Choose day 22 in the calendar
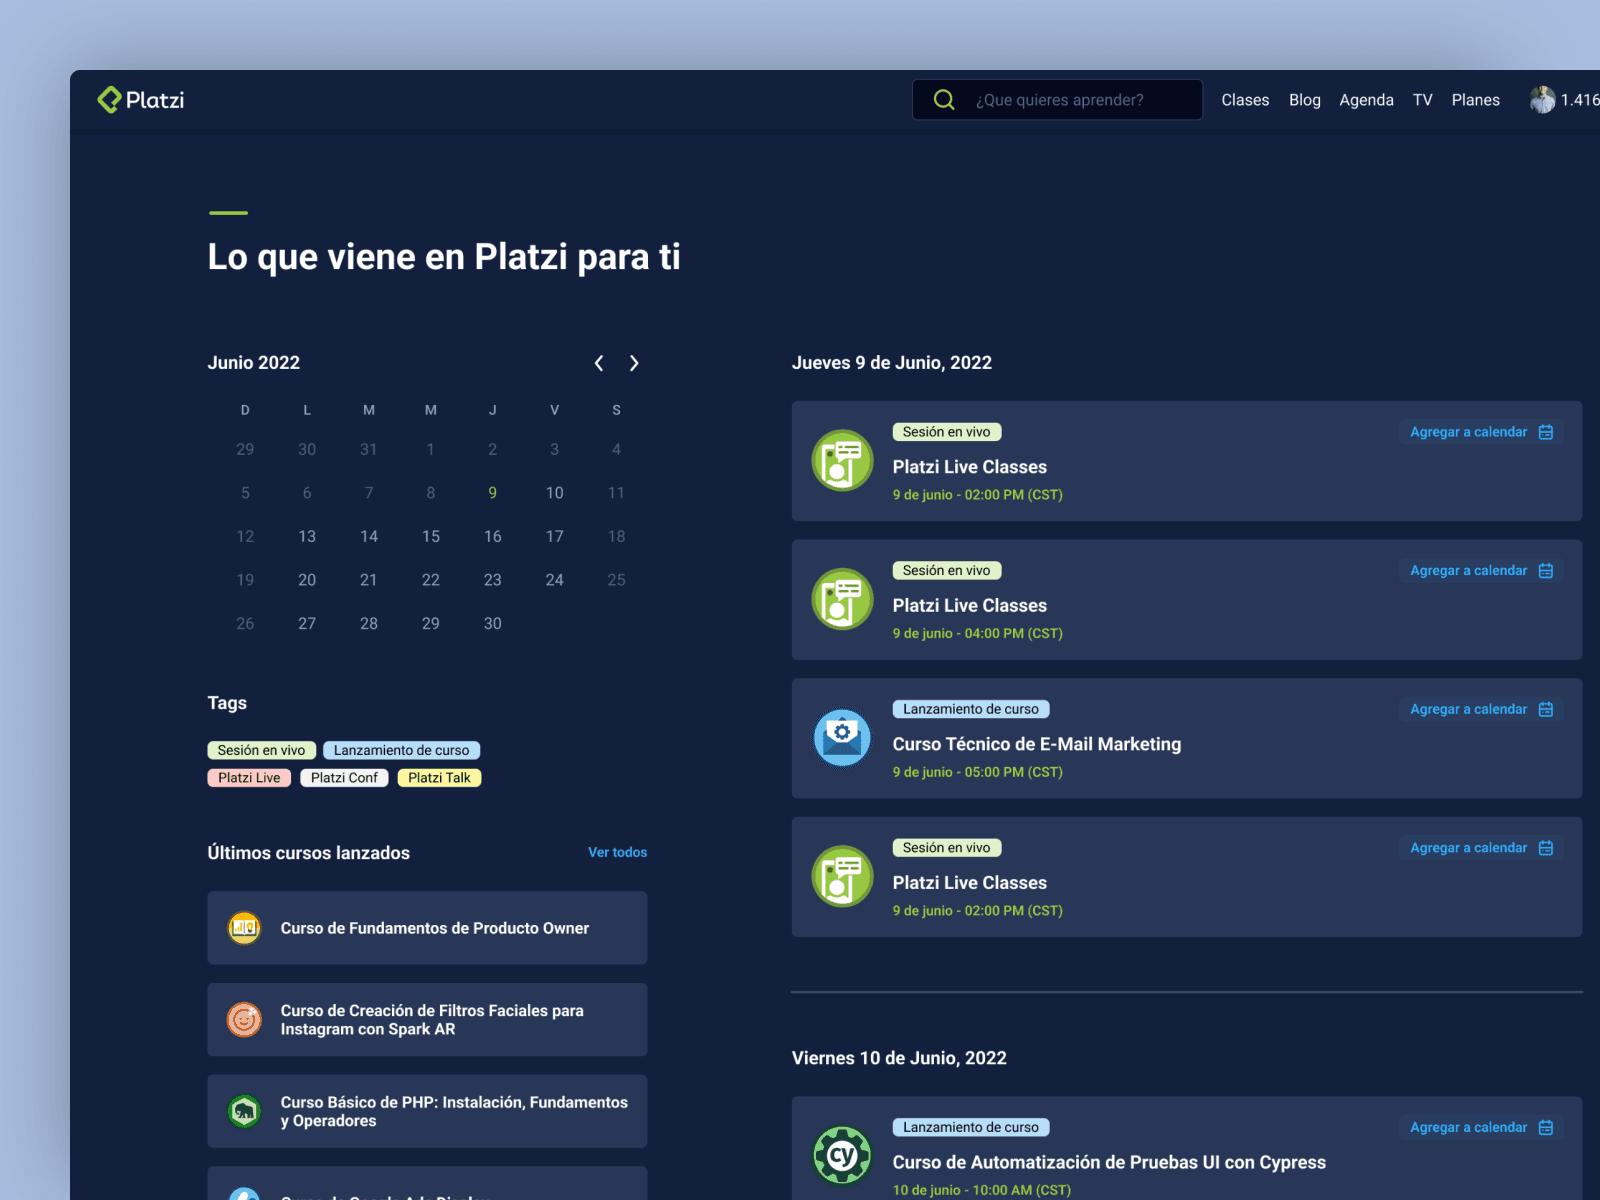 pos(431,580)
